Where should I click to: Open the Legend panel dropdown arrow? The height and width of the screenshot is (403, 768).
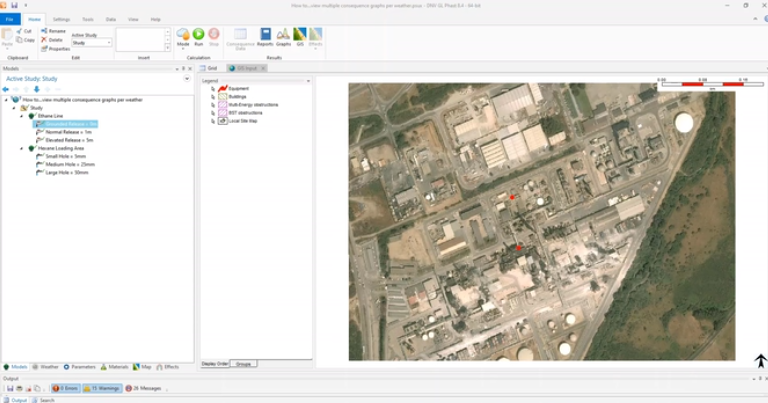[x=308, y=81]
